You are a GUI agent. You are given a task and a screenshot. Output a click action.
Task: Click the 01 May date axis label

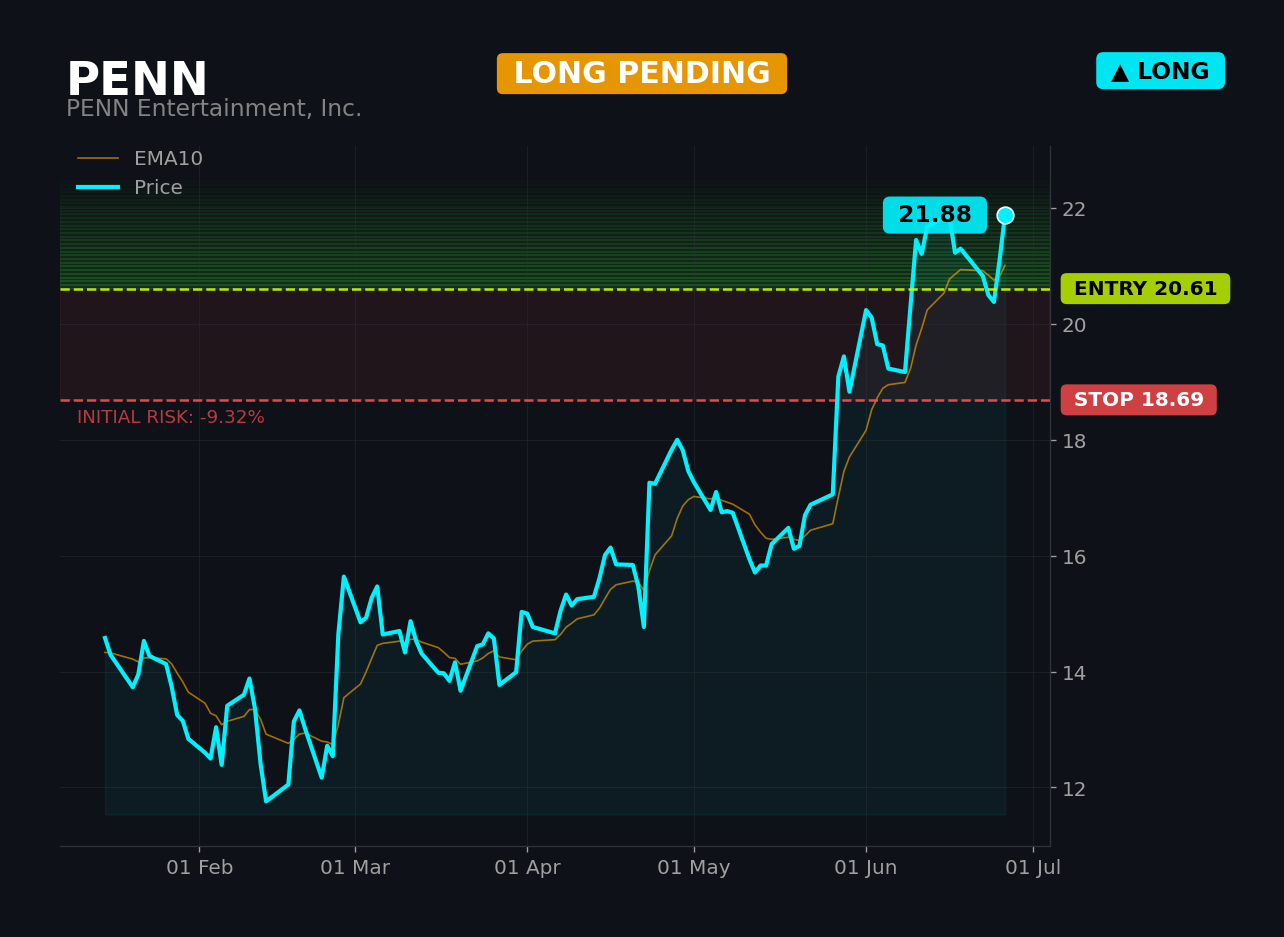tap(694, 868)
